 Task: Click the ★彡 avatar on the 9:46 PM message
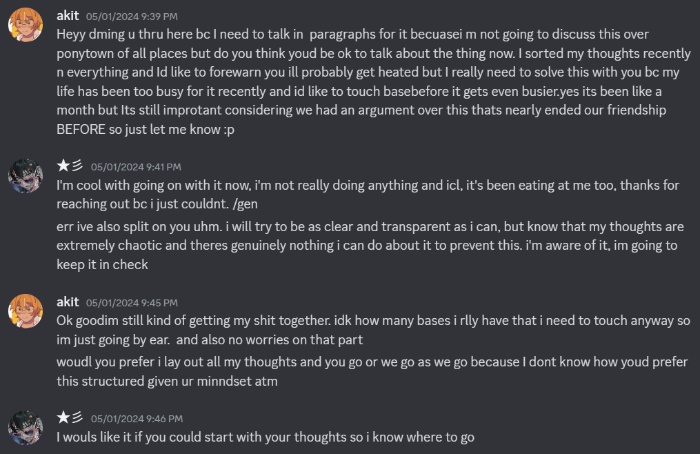(x=25, y=426)
